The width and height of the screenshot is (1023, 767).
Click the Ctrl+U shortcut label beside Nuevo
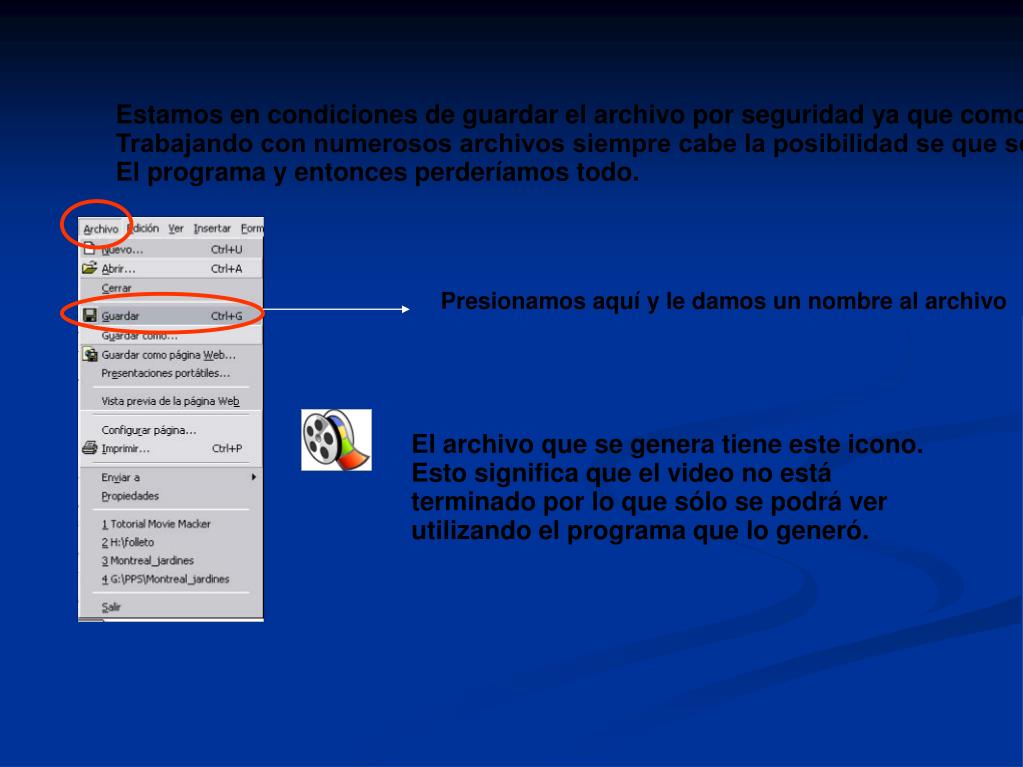click(226, 249)
